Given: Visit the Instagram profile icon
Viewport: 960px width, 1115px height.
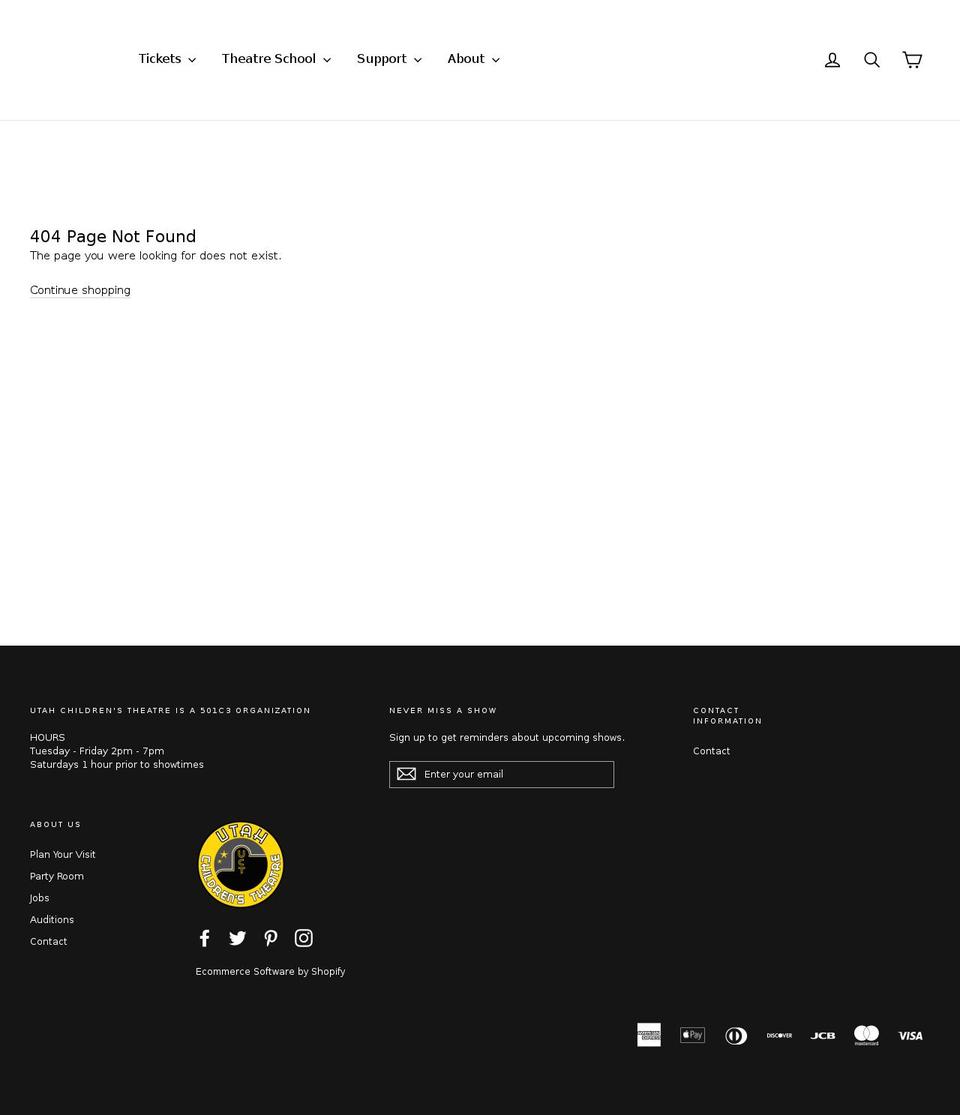Looking at the screenshot, I should coord(304,938).
